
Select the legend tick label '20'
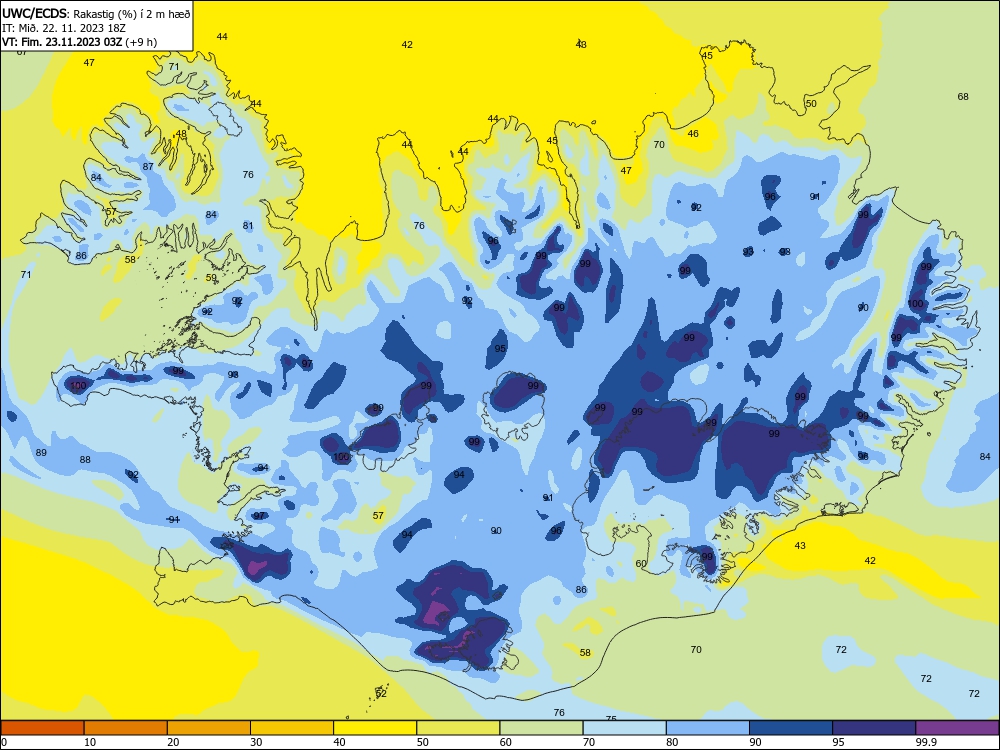coord(173,742)
